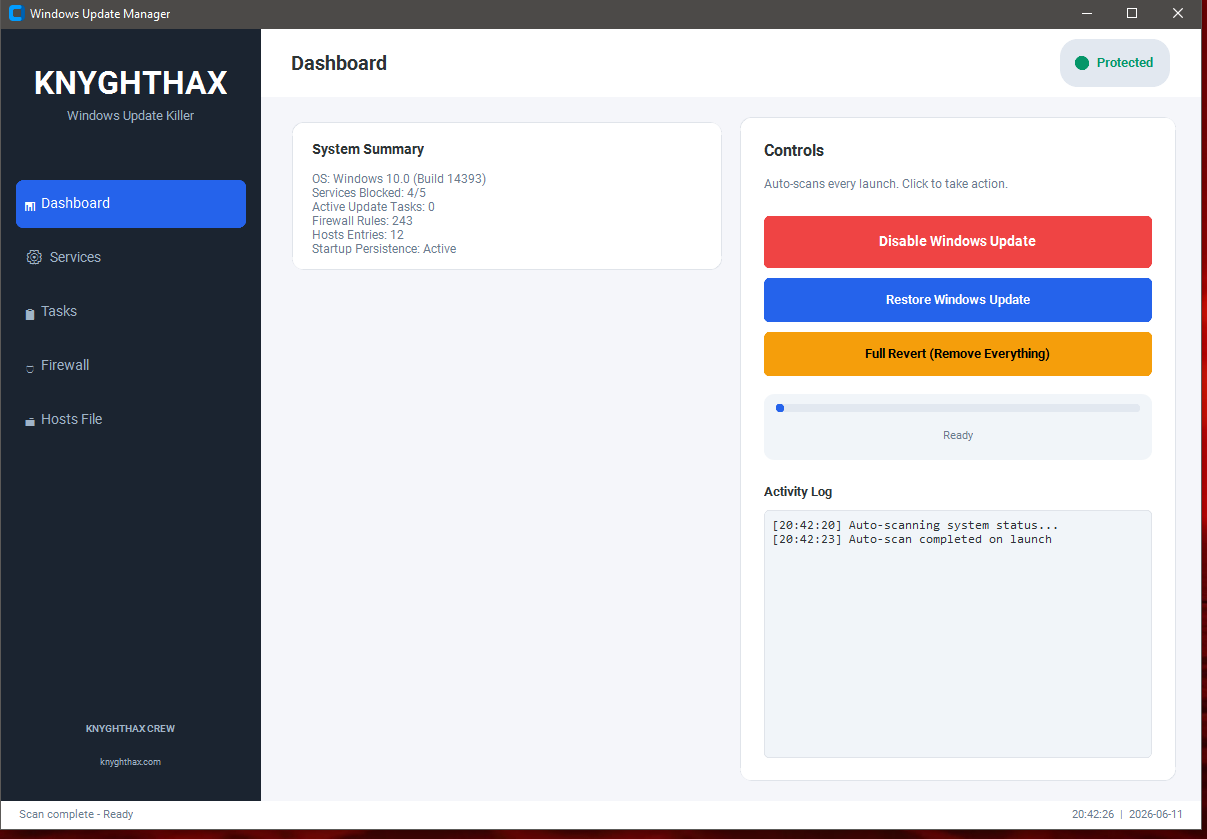Click the green Protected status dot
This screenshot has width=1207, height=839.
[1081, 63]
